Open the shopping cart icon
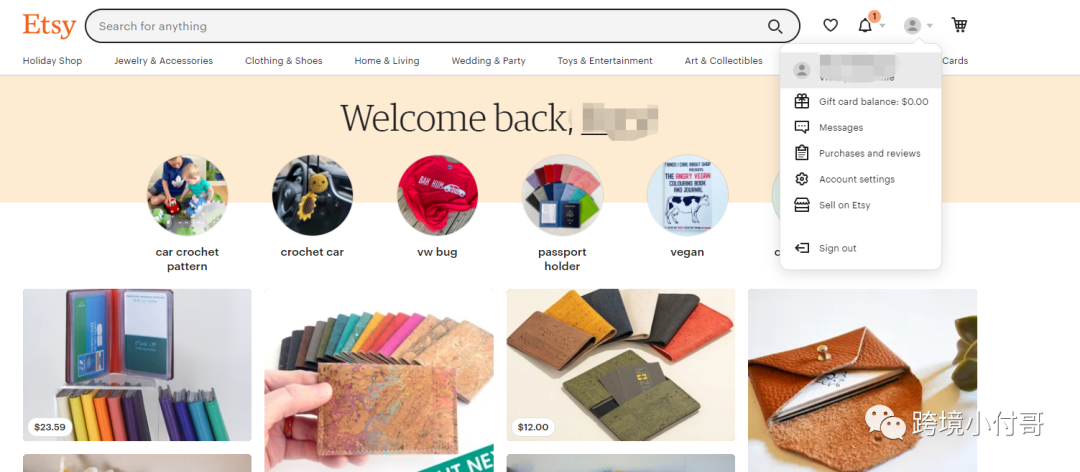The image size is (1080, 472). (959, 25)
